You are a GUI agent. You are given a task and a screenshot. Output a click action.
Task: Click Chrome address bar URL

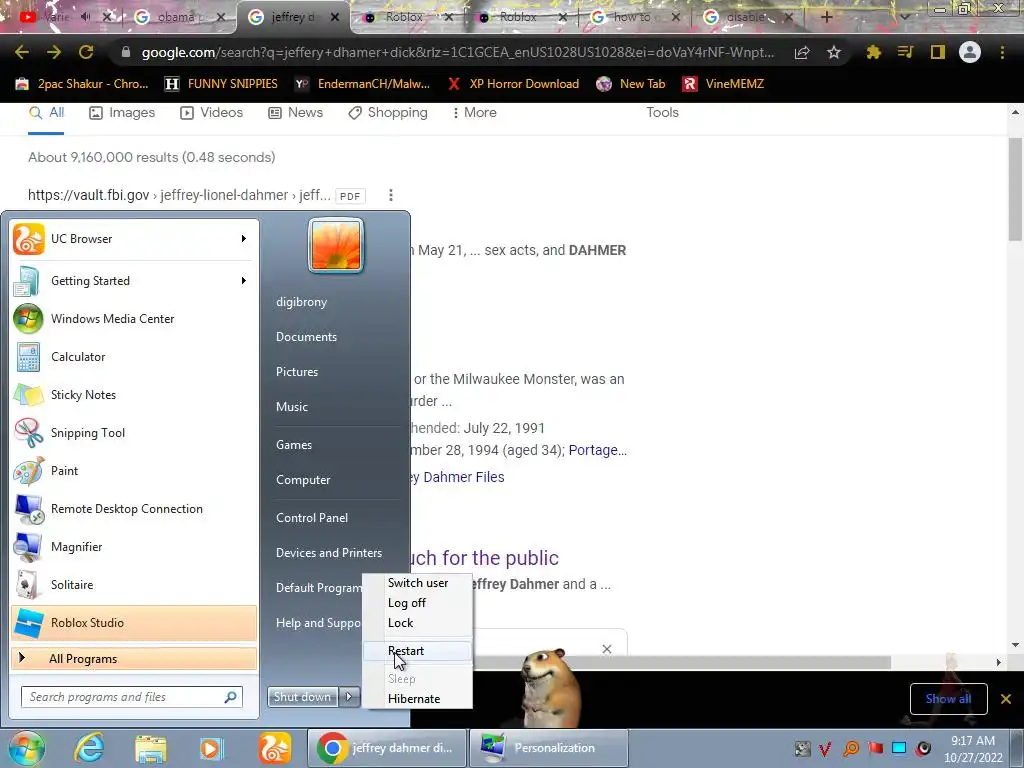[457, 52]
